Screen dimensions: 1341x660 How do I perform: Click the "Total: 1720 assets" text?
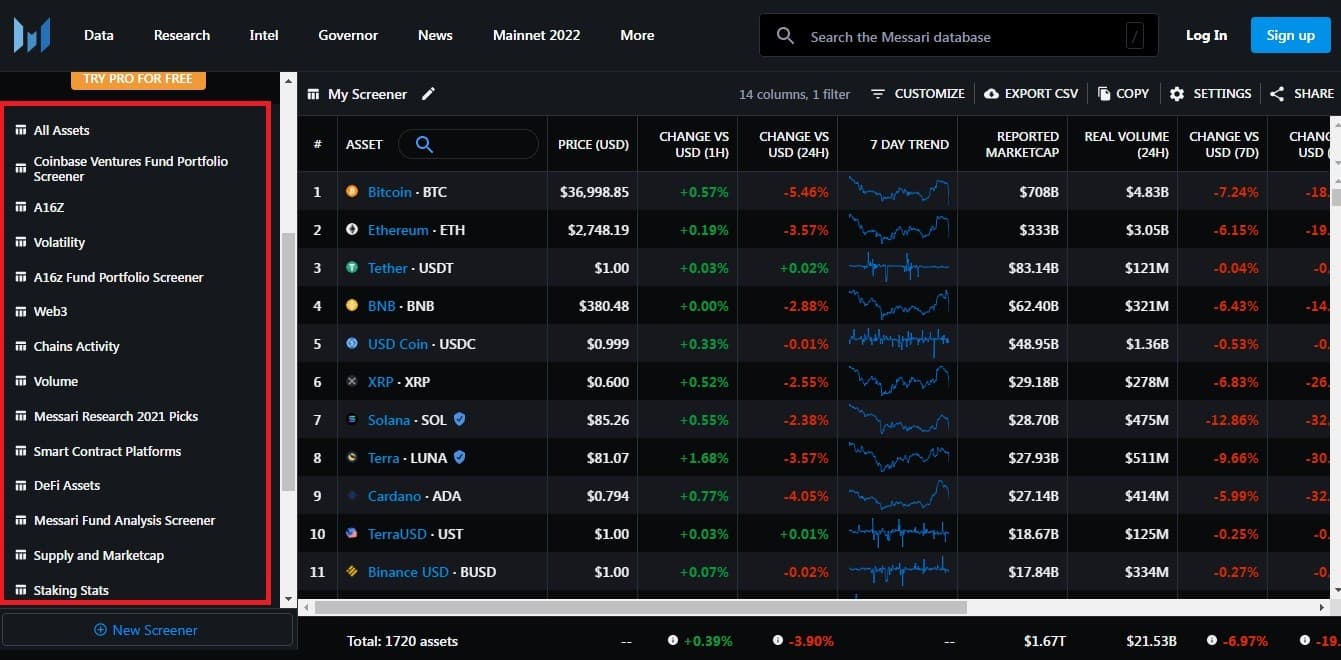pos(402,640)
